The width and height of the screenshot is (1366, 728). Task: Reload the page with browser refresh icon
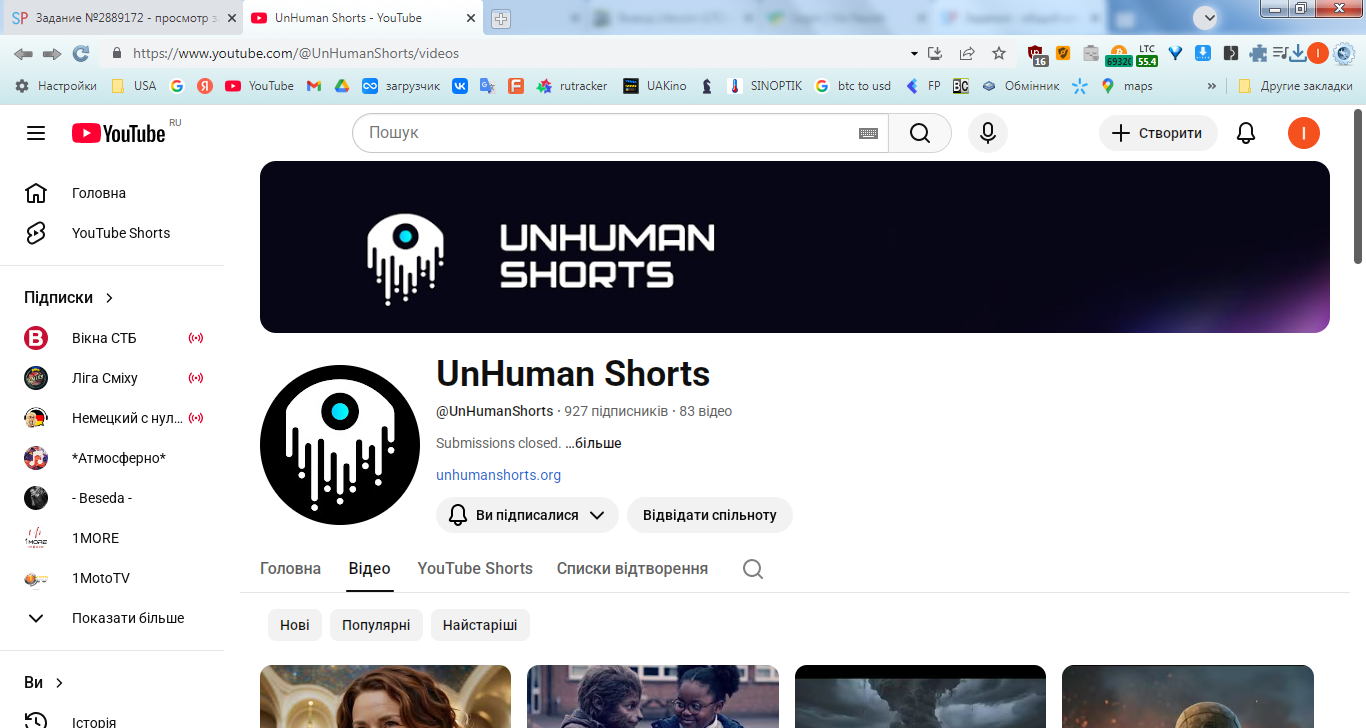coord(81,54)
